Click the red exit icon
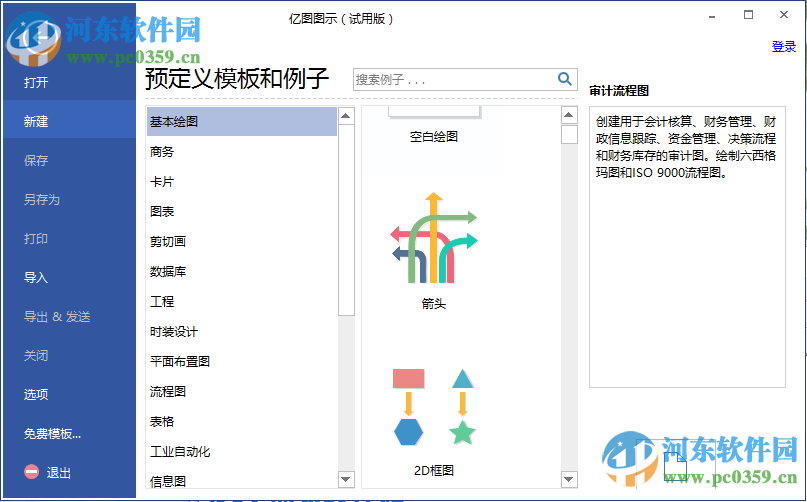Image resolution: width=807 pixels, height=502 pixels. (x=31, y=472)
